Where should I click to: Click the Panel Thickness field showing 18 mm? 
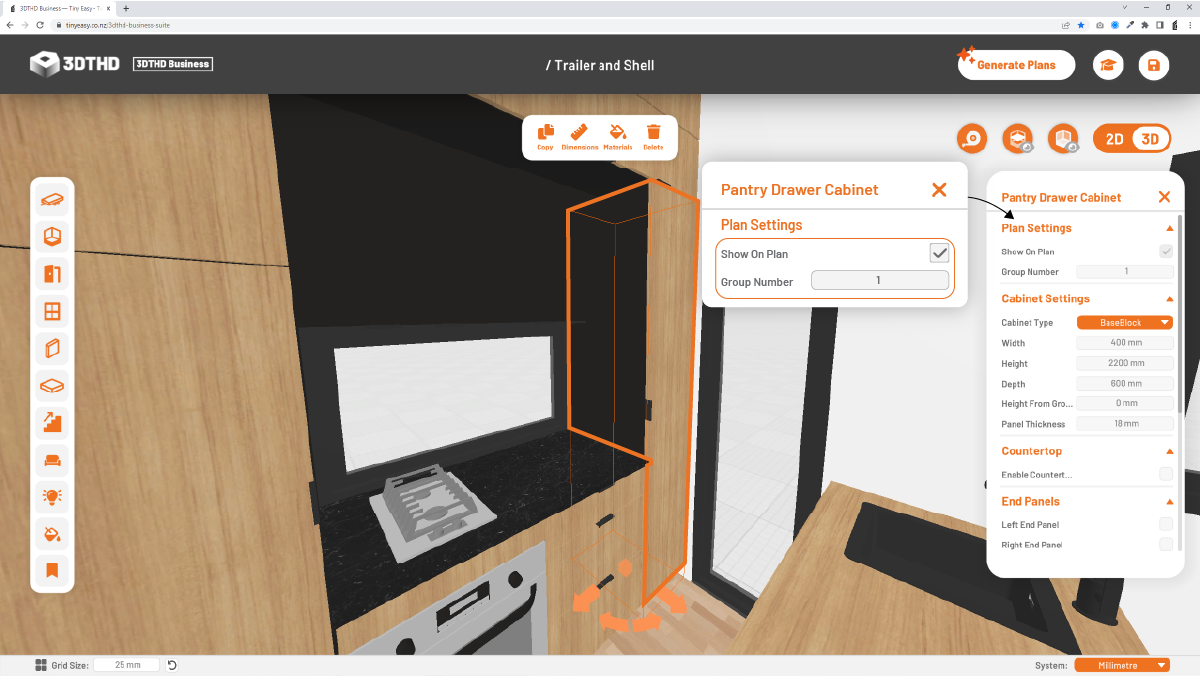[1124, 423]
